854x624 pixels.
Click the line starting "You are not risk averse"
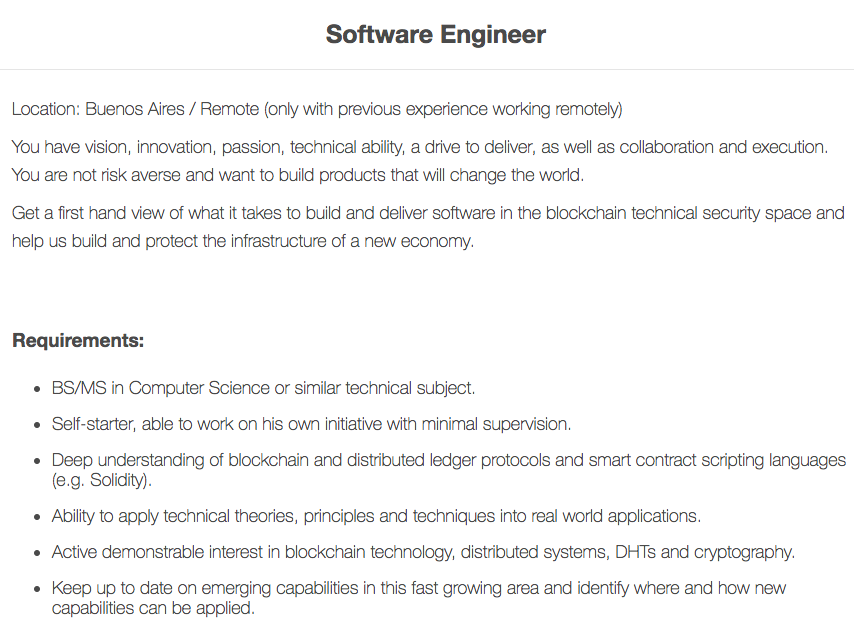click(298, 175)
